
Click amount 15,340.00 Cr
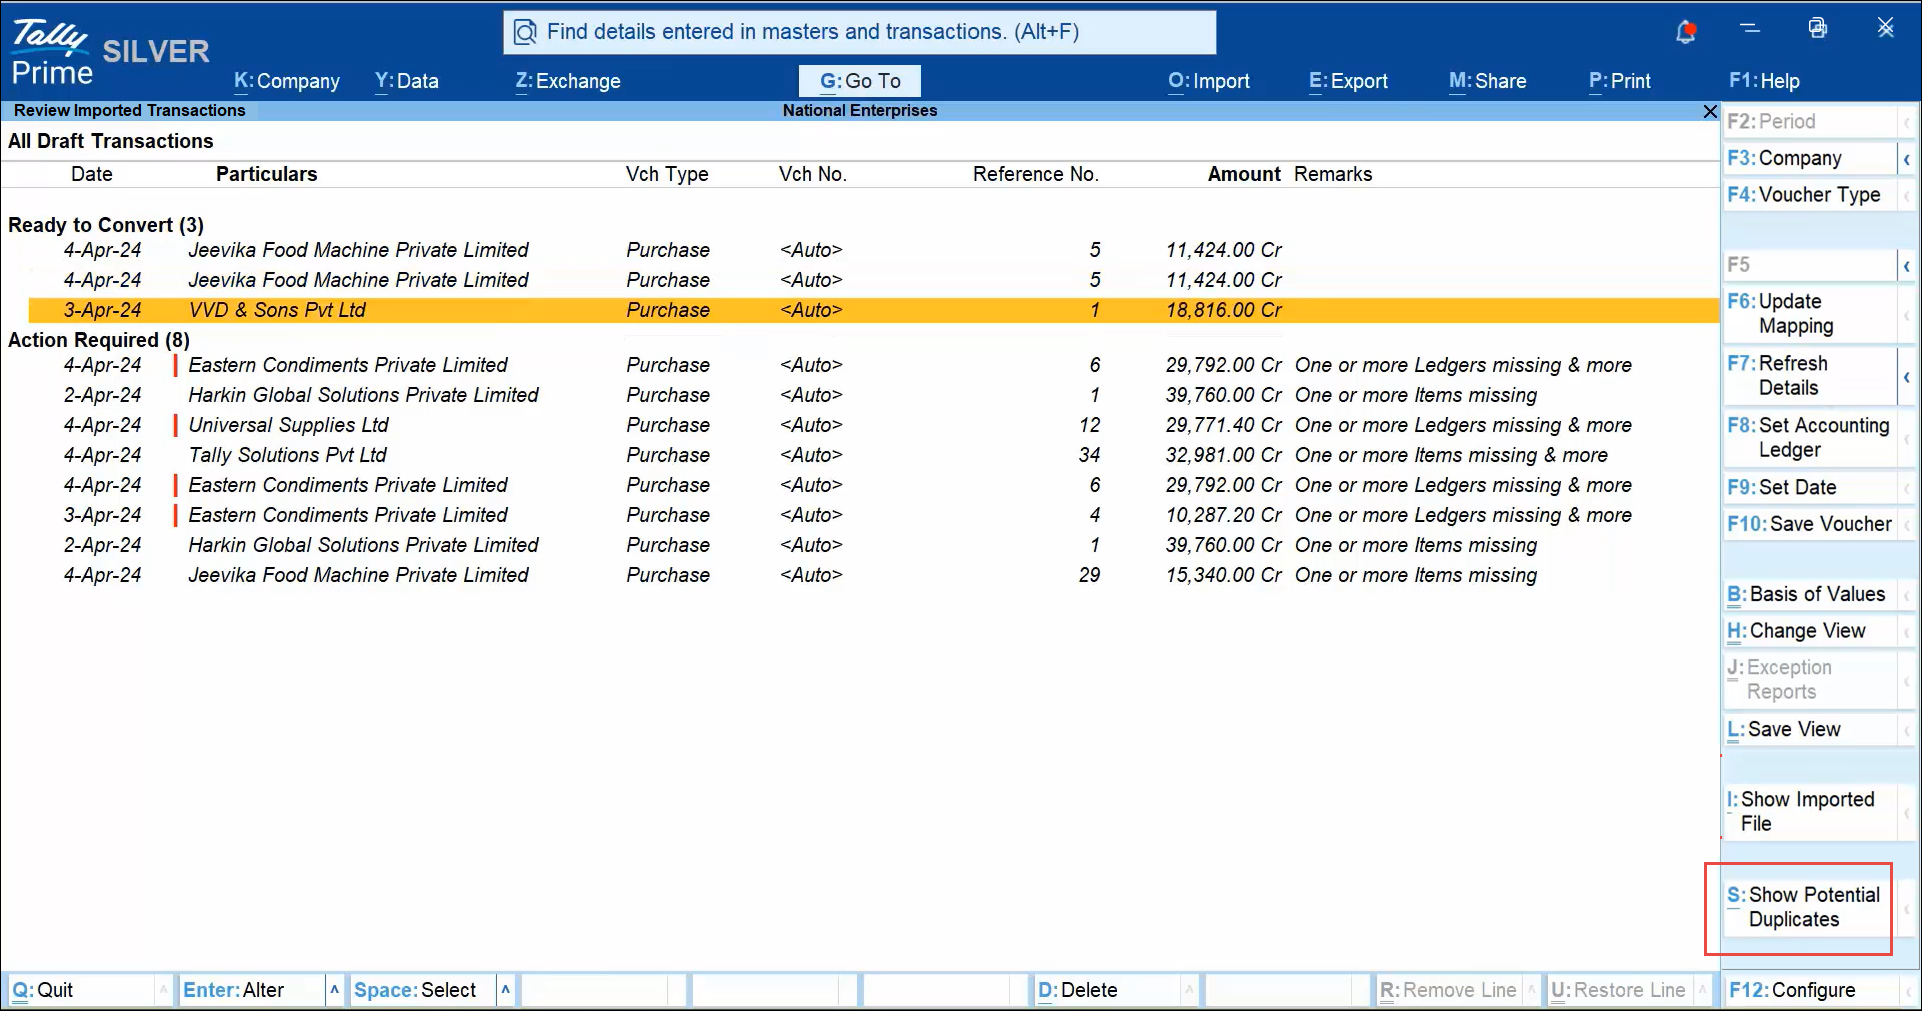1223,575
